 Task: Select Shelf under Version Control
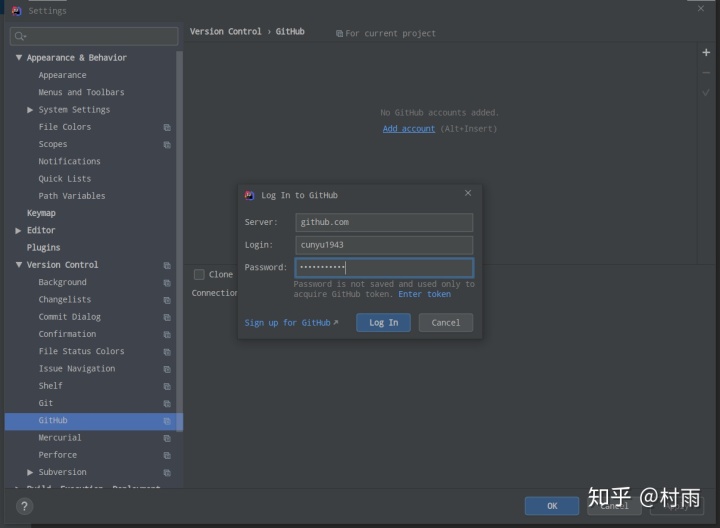pyautogui.click(x=51, y=386)
